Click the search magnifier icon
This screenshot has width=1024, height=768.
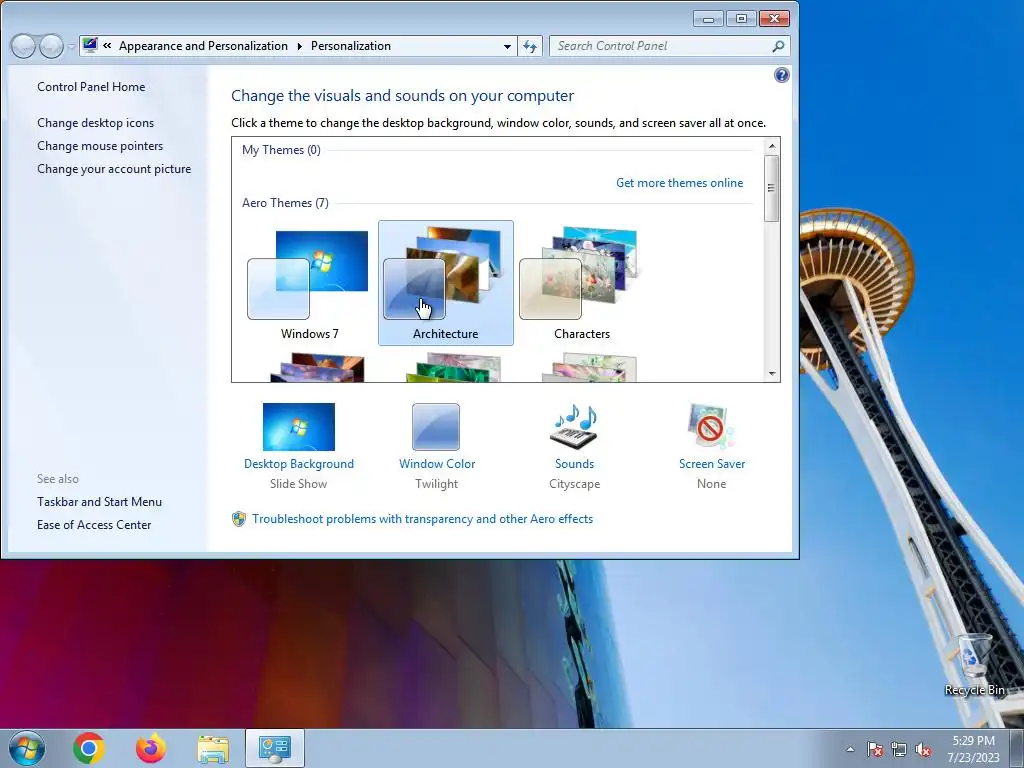coord(778,46)
